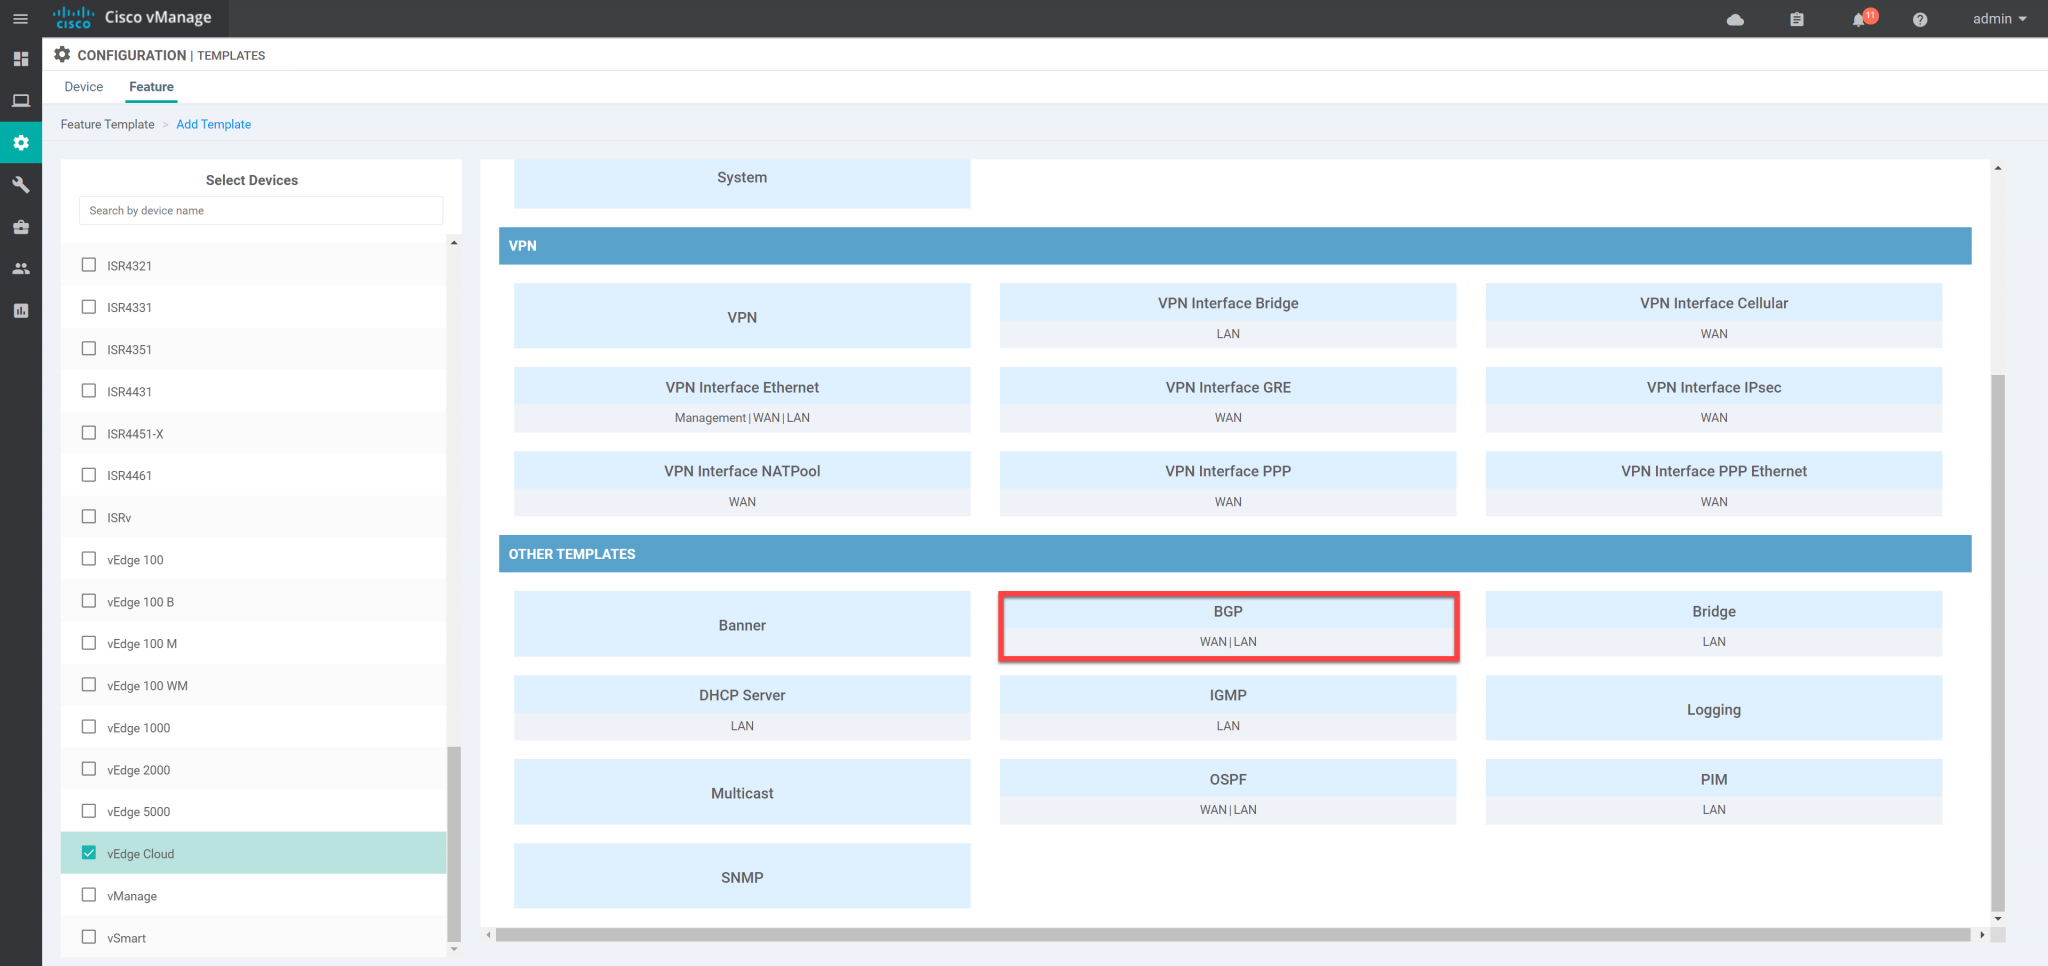Open the tasks clipboard icon
This screenshot has height=966, width=2048.
1796,19
